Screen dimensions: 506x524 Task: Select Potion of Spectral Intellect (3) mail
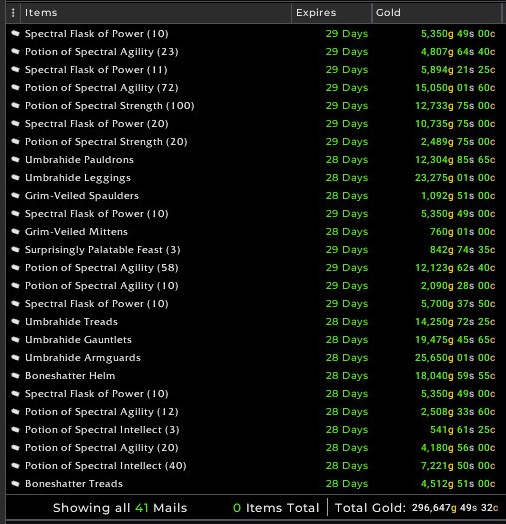tap(254, 430)
